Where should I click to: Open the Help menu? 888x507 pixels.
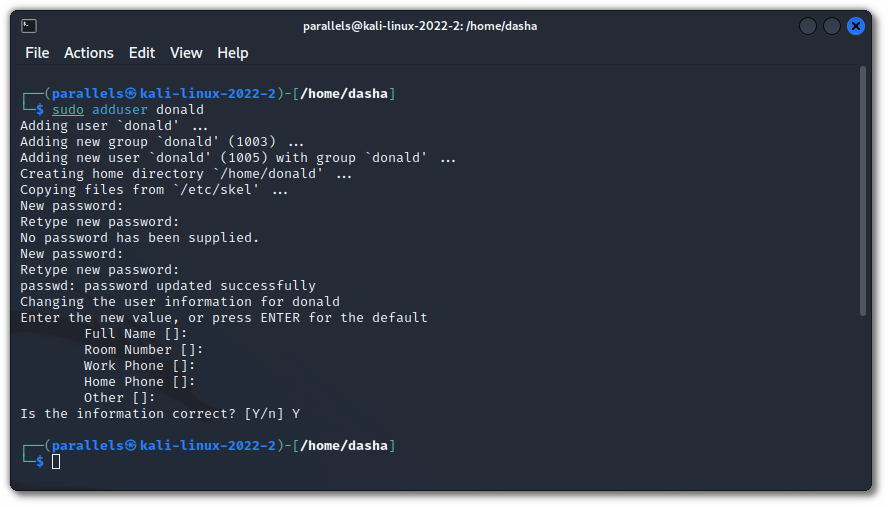tap(233, 53)
